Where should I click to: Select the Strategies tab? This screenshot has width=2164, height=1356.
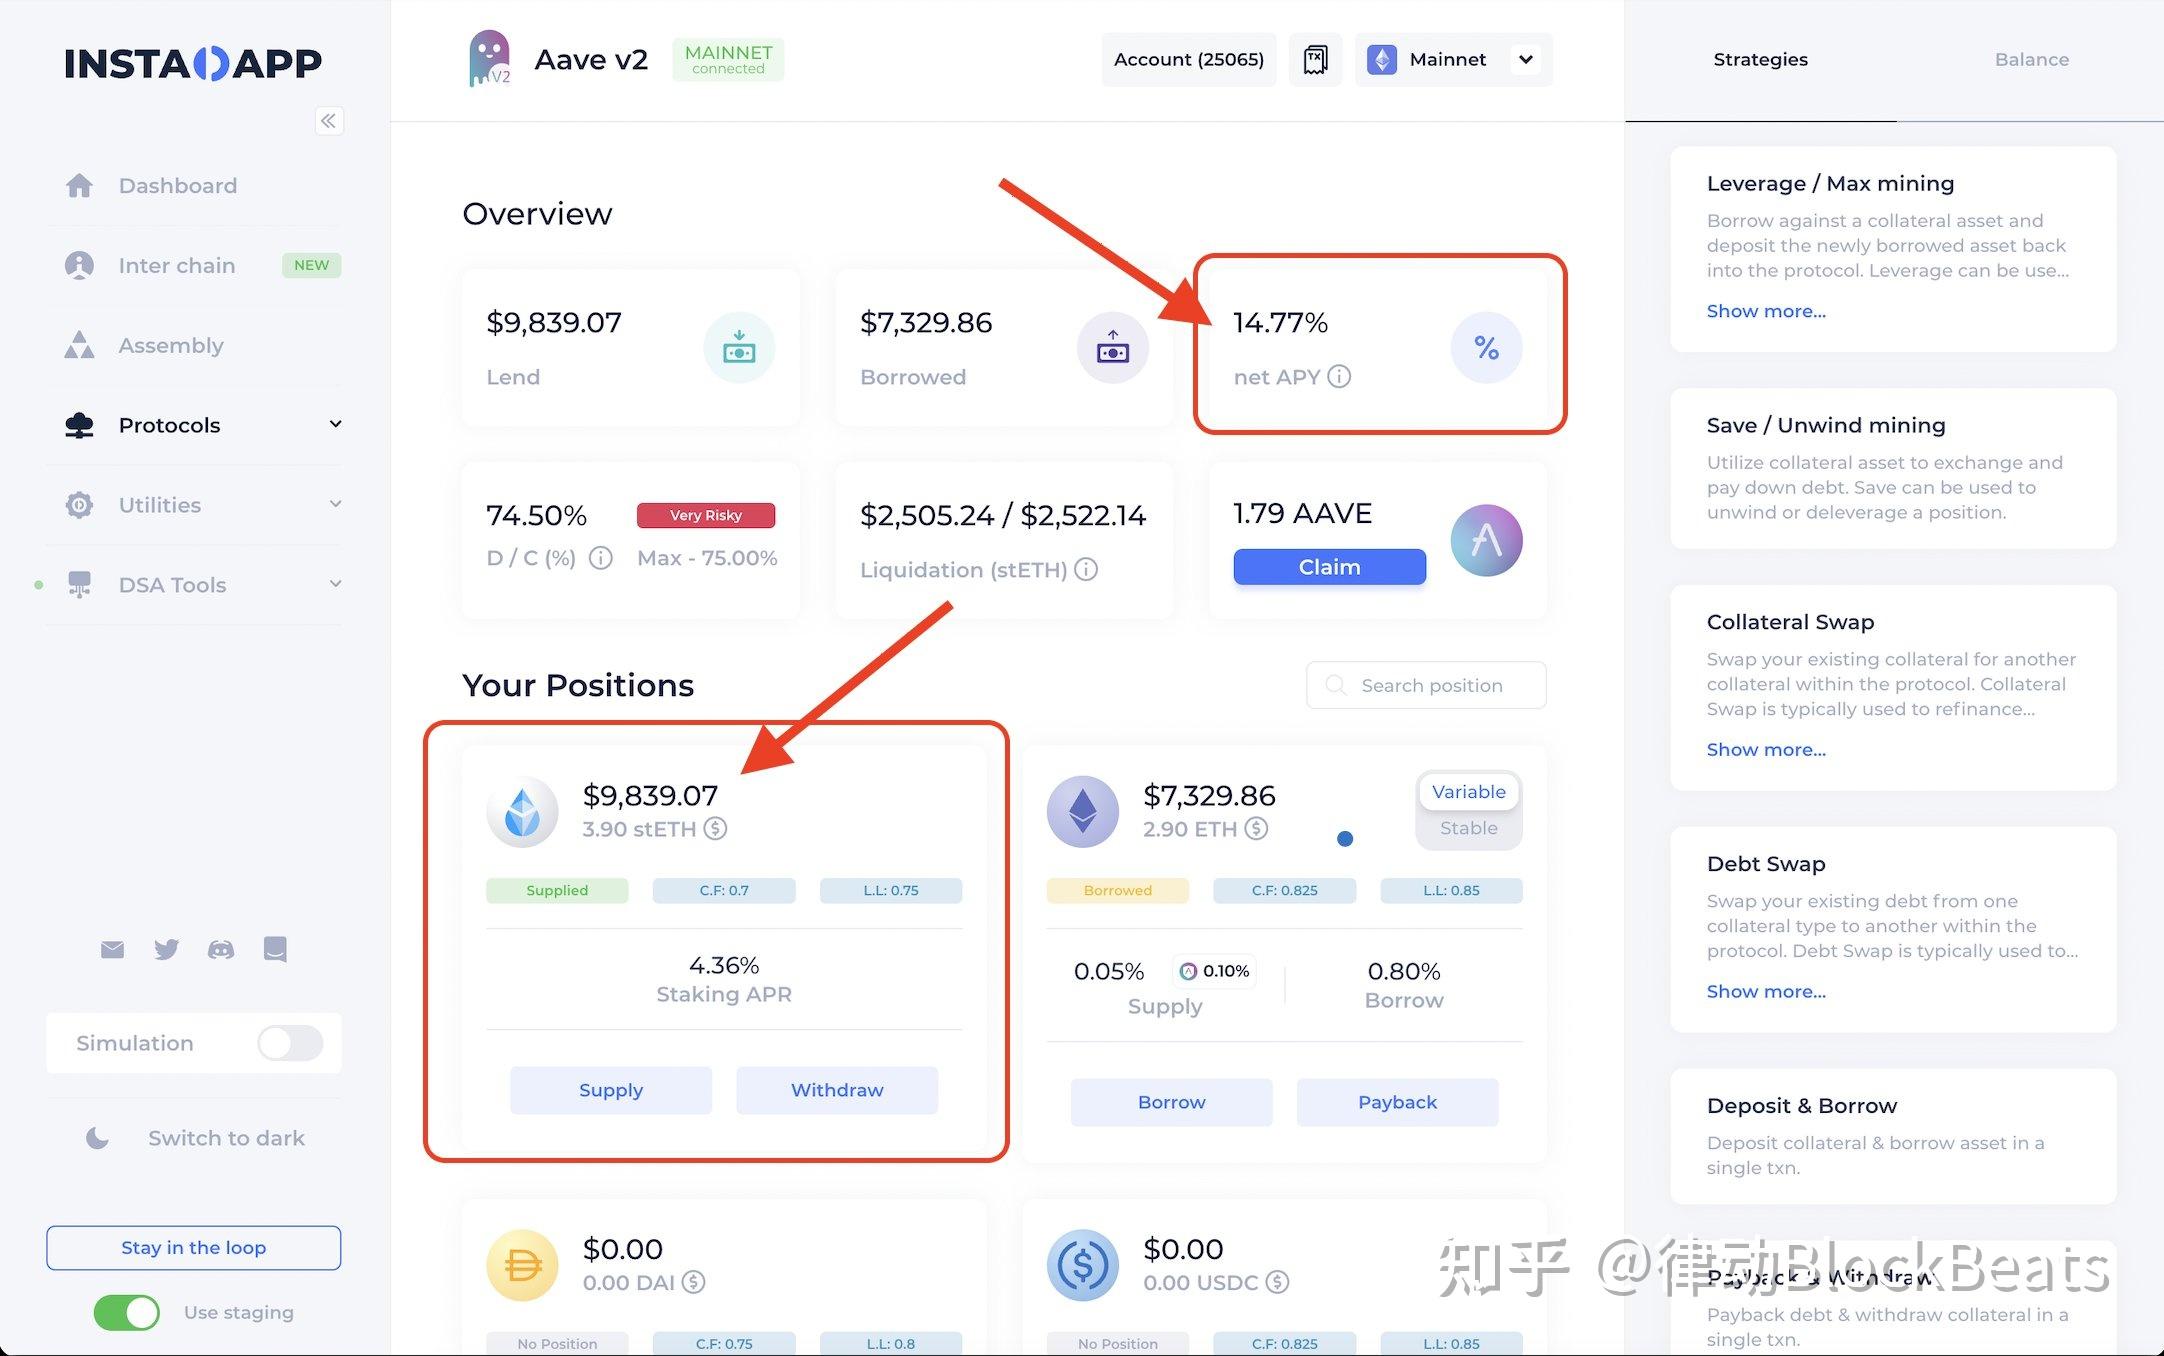(x=1760, y=59)
